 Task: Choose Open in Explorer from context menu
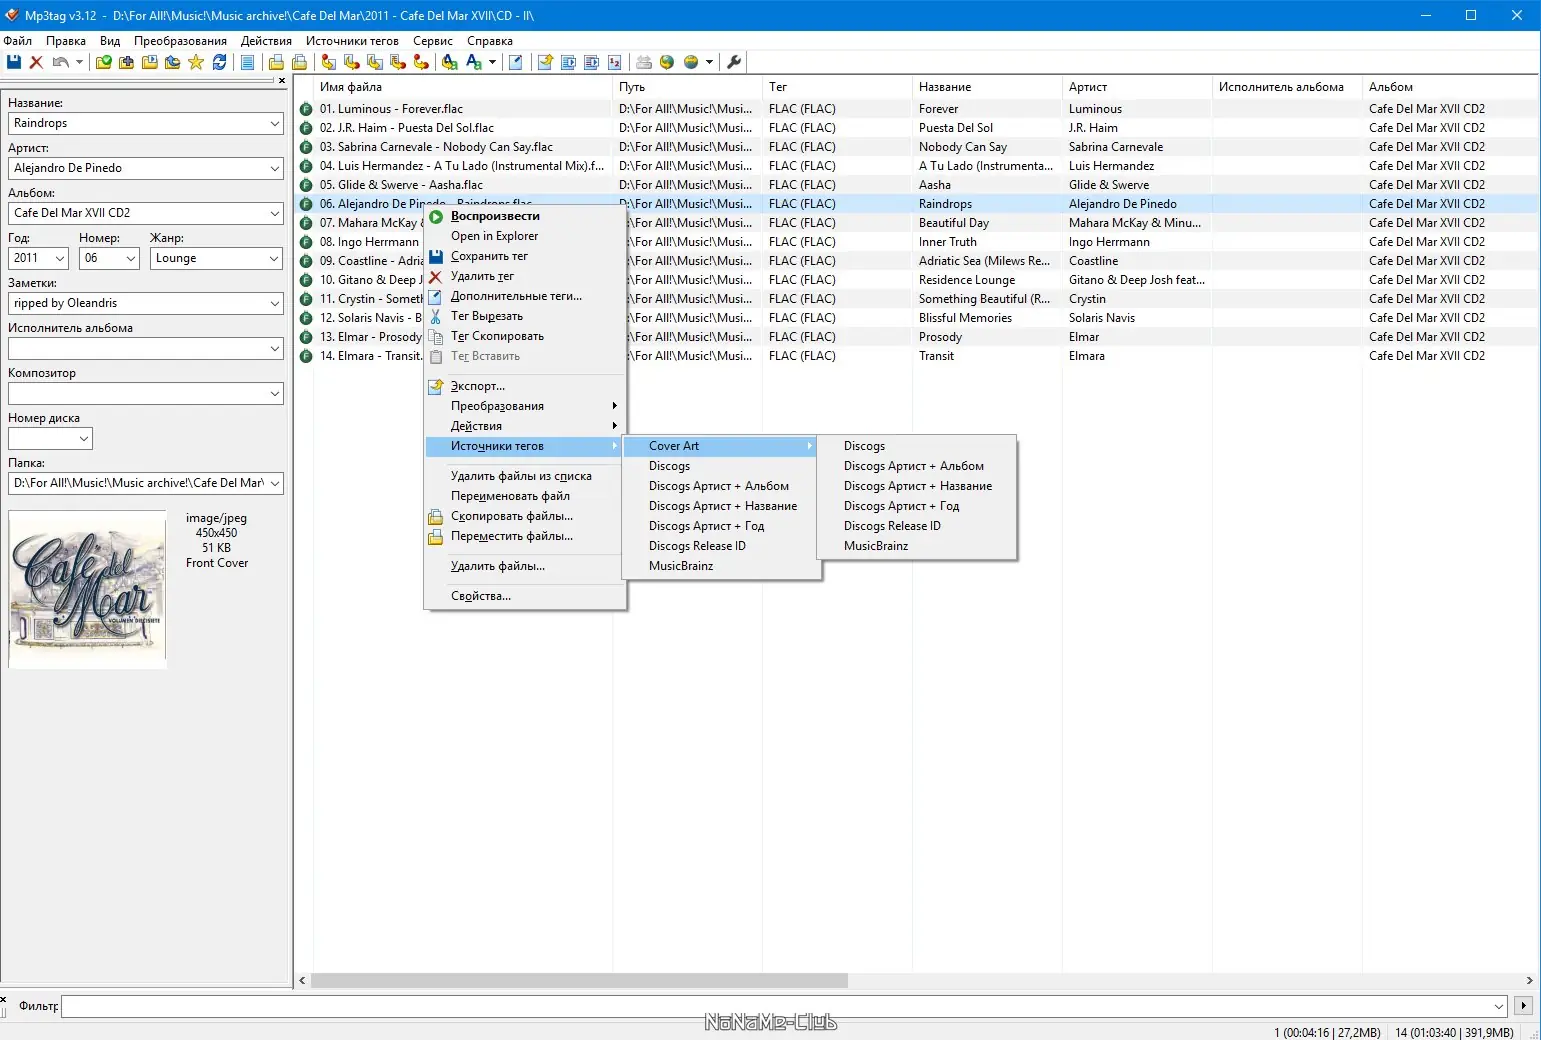[x=526, y=236]
